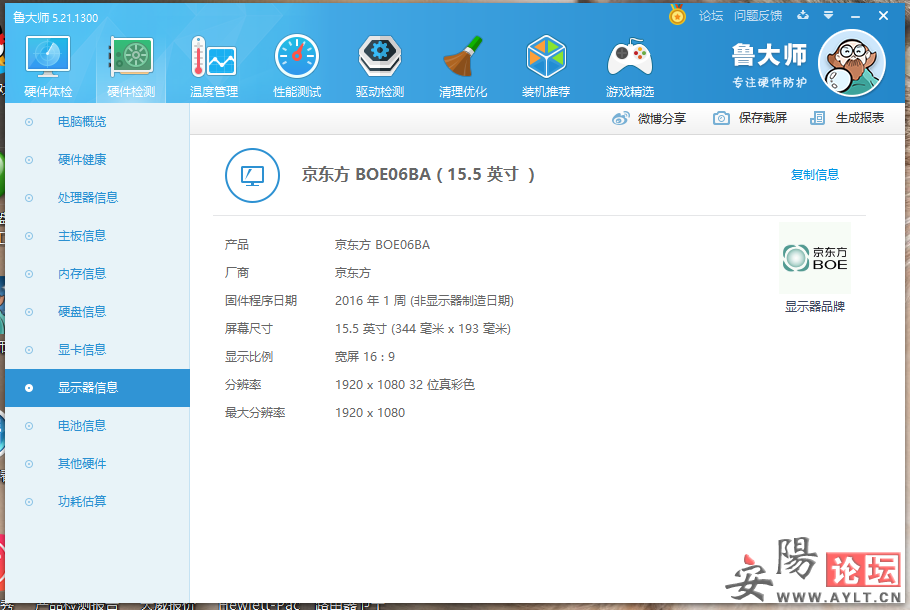Click the 保存截屏 label
This screenshot has width=910, height=610.
click(x=763, y=118)
